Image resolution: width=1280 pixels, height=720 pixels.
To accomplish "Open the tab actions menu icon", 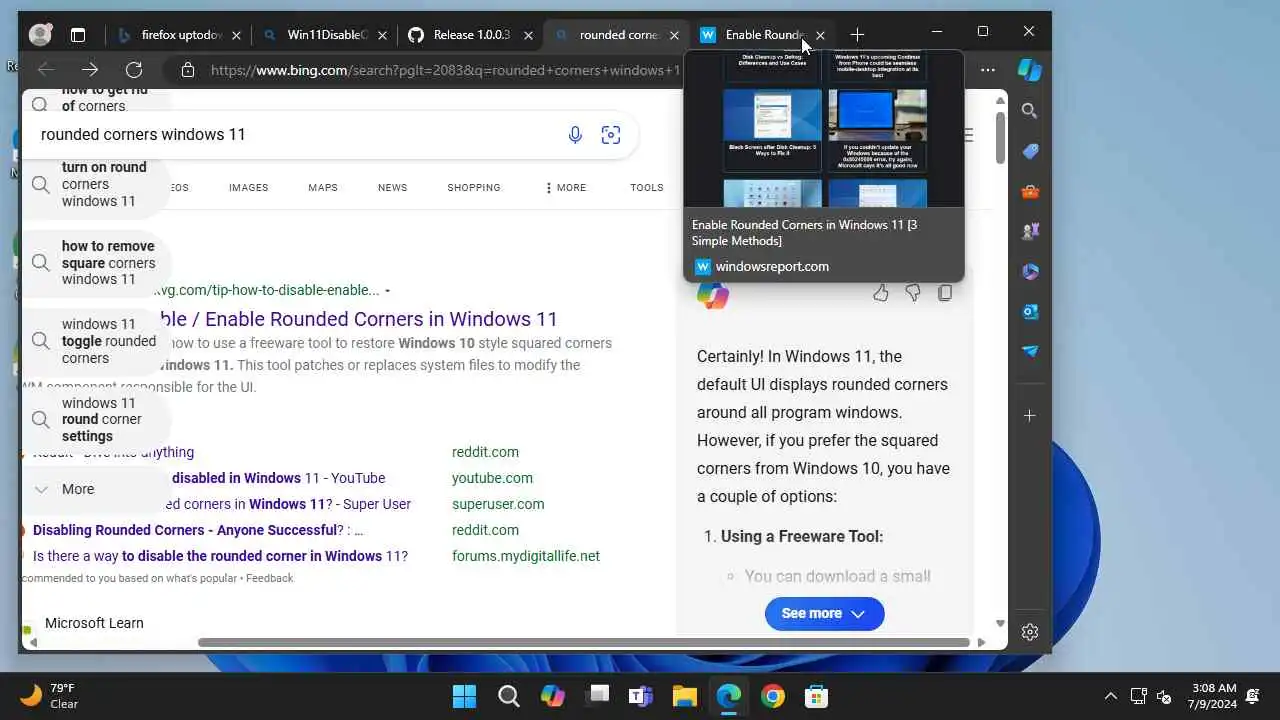I will [78, 35].
